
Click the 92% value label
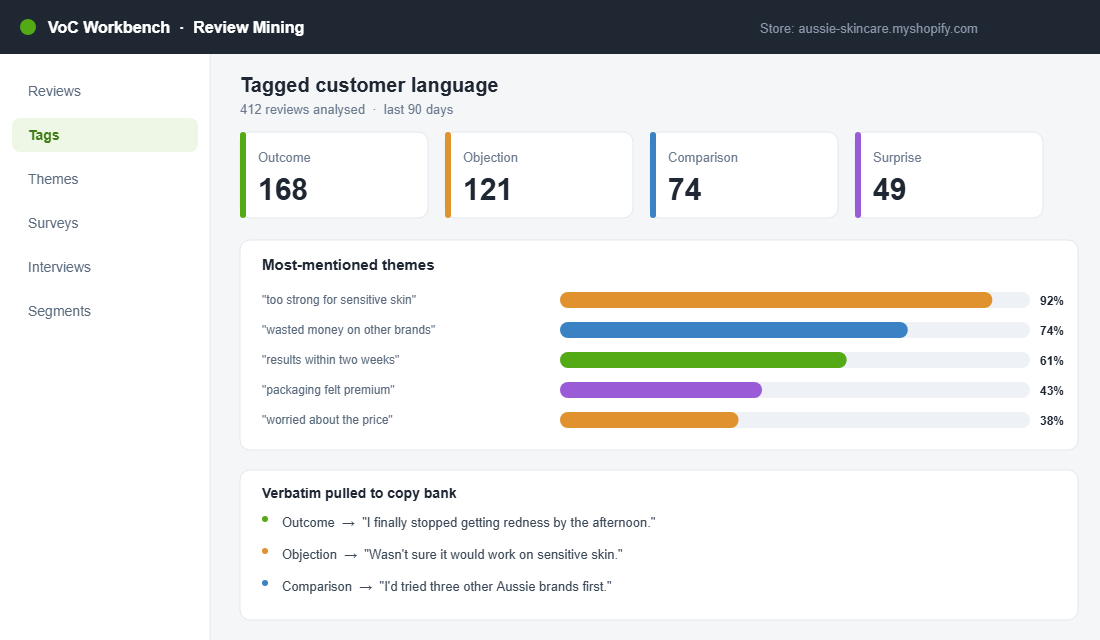[1051, 300]
